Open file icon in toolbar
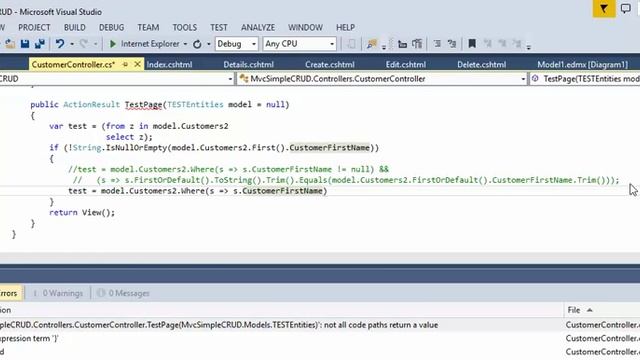 click(x=10, y=44)
